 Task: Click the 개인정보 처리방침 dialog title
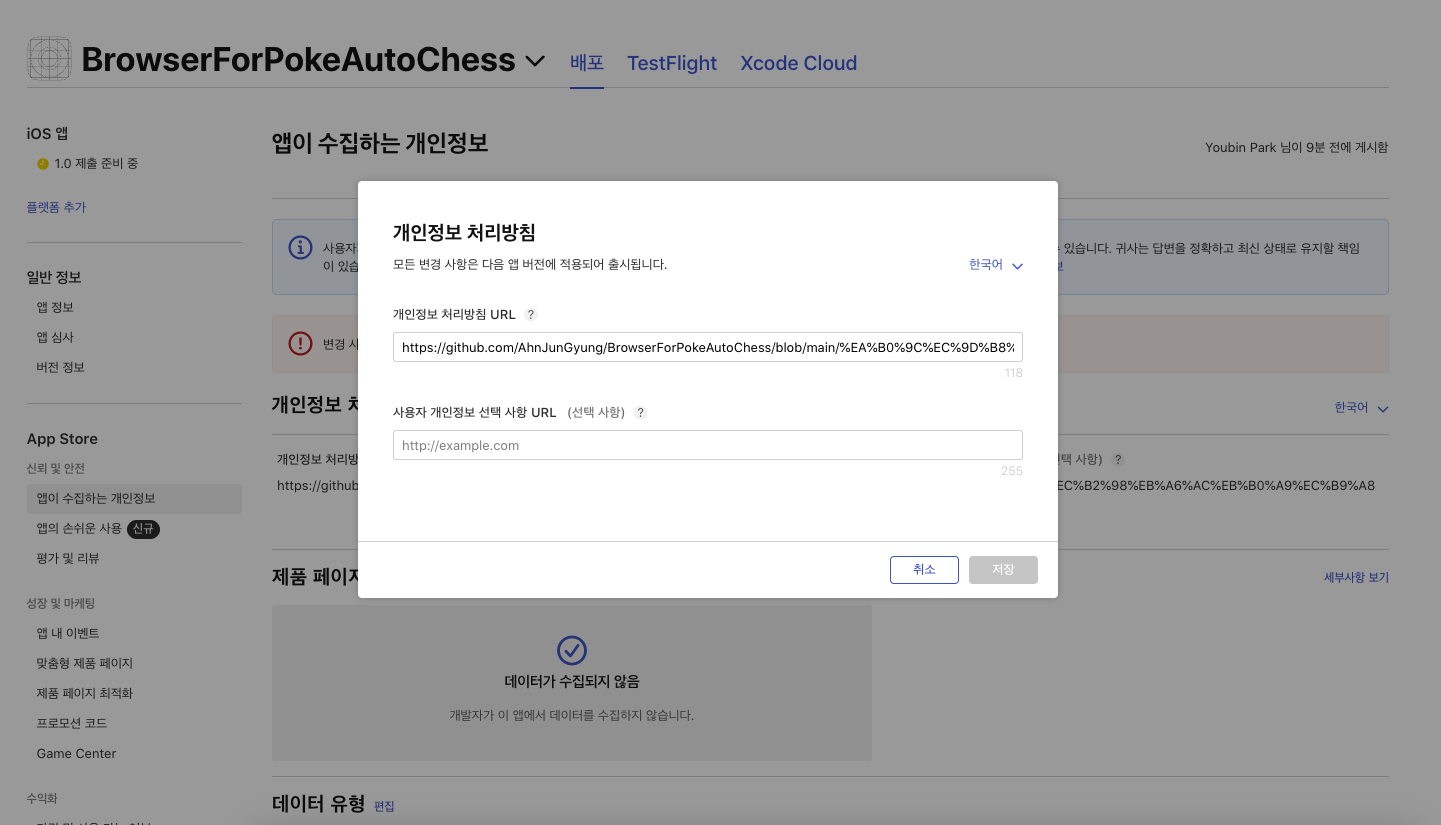pos(464,233)
